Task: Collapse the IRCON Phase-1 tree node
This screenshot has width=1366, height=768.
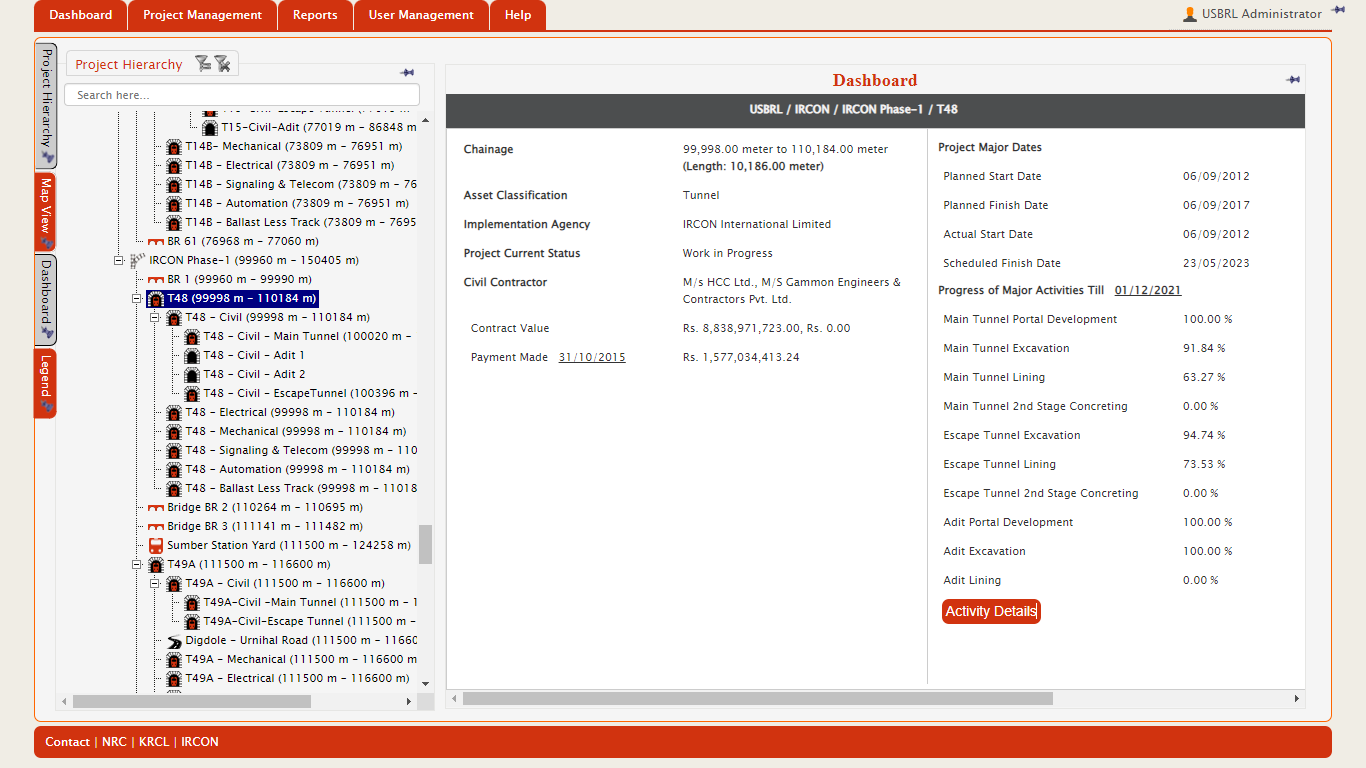Action: (119, 260)
